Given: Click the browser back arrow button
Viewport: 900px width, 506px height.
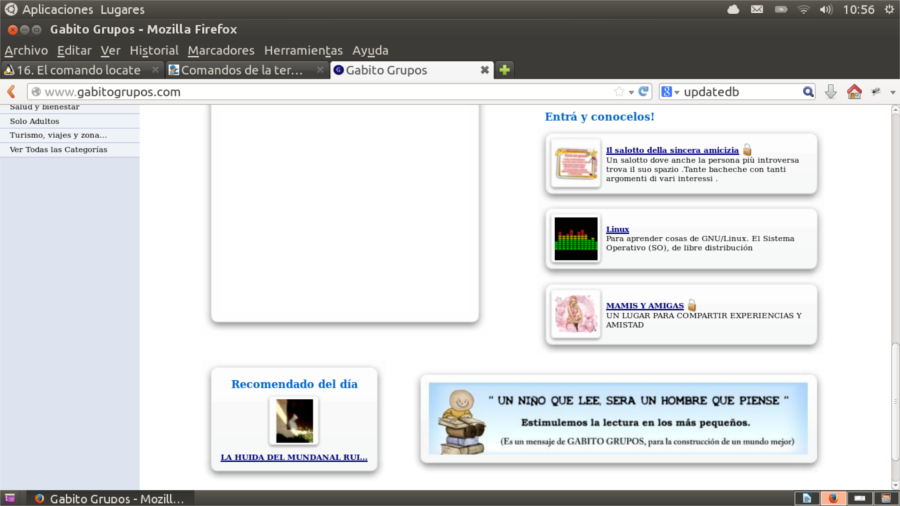Looking at the screenshot, I should (11, 91).
